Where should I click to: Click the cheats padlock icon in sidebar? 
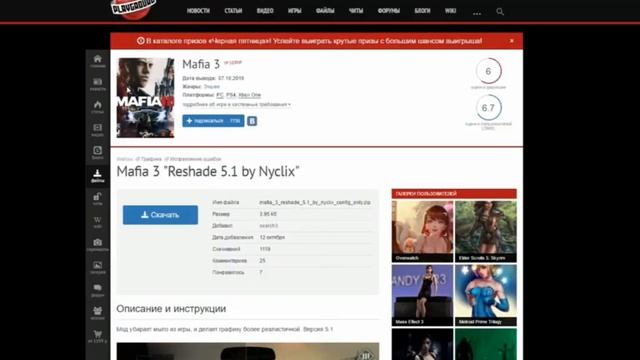pos(98,198)
